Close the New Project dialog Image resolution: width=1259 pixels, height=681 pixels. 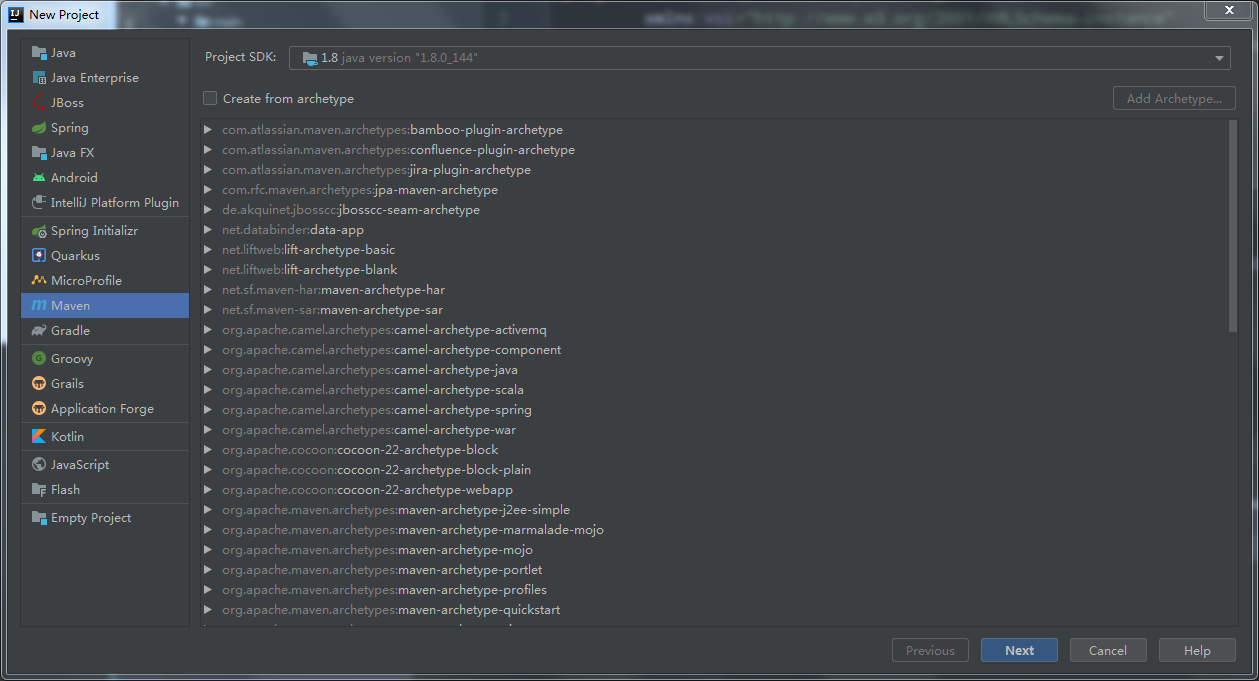1230,10
